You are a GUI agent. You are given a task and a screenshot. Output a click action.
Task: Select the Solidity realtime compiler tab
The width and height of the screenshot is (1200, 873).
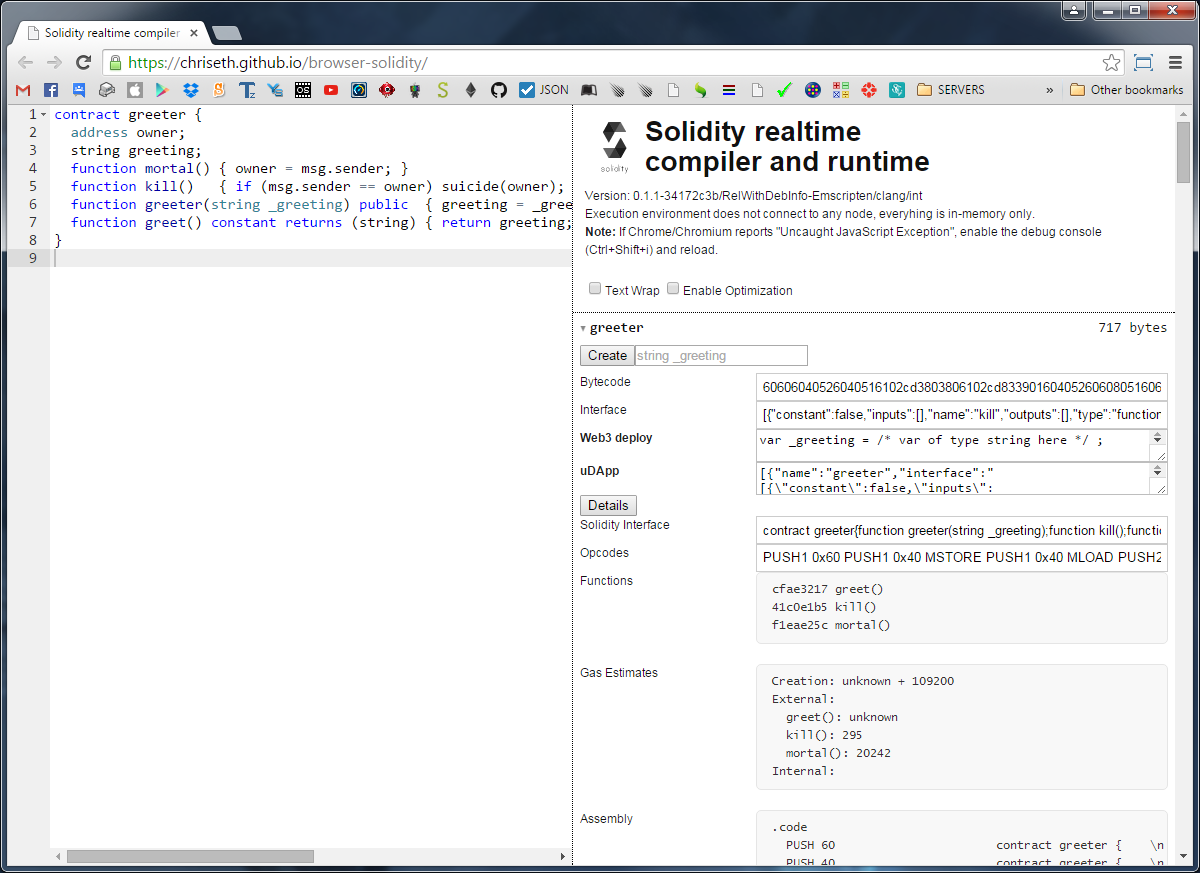coord(112,33)
